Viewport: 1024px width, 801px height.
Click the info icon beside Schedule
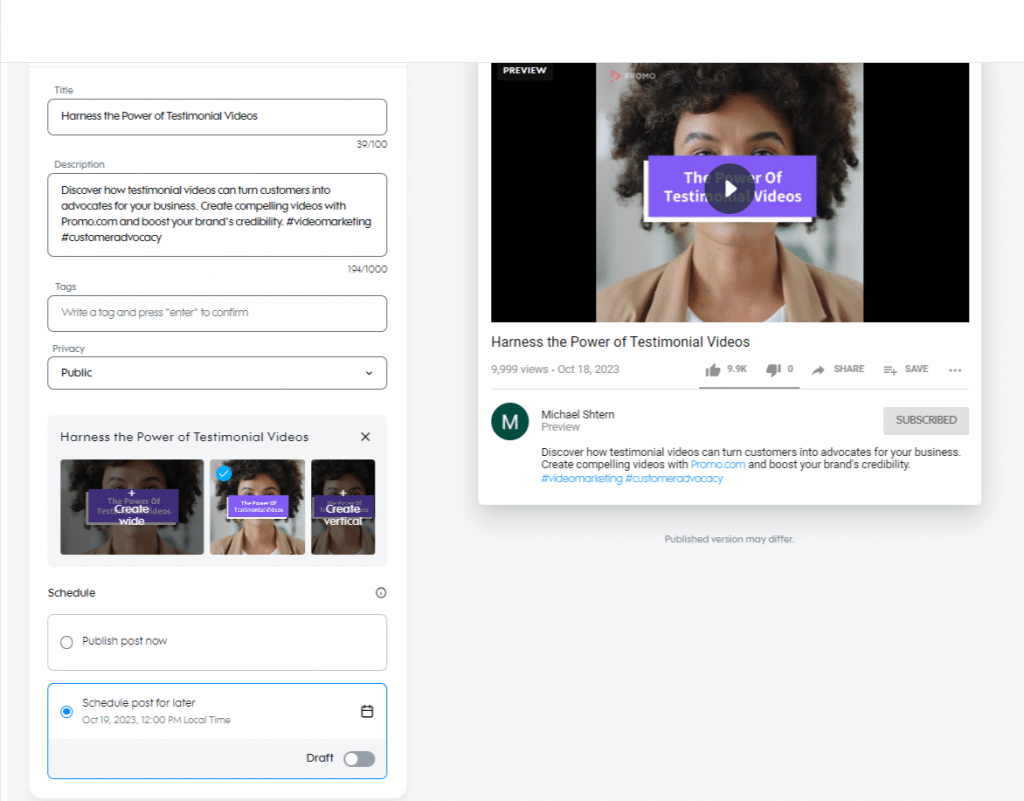pos(381,592)
